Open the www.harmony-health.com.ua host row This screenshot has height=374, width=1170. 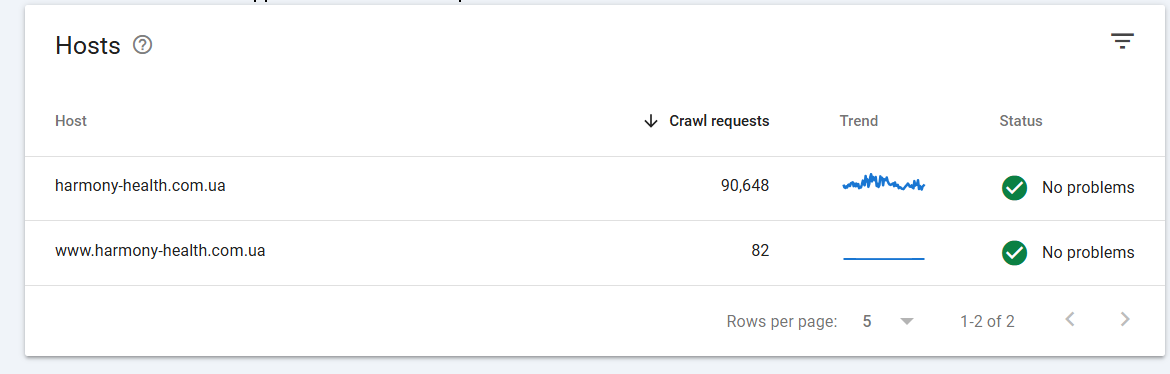point(595,253)
